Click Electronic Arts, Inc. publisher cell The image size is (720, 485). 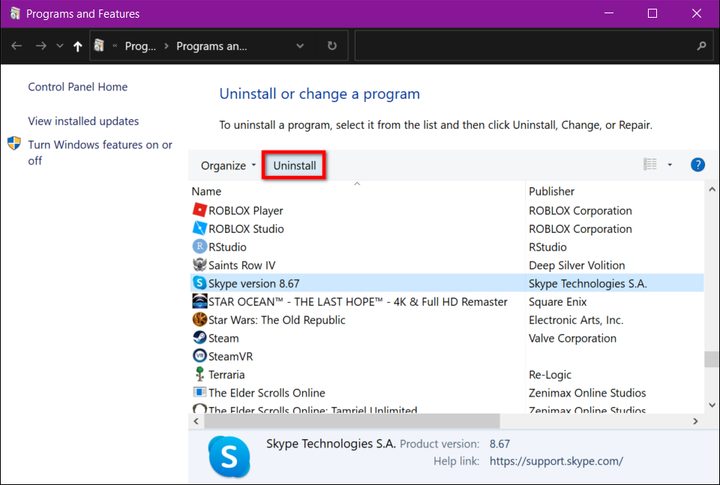(576, 320)
